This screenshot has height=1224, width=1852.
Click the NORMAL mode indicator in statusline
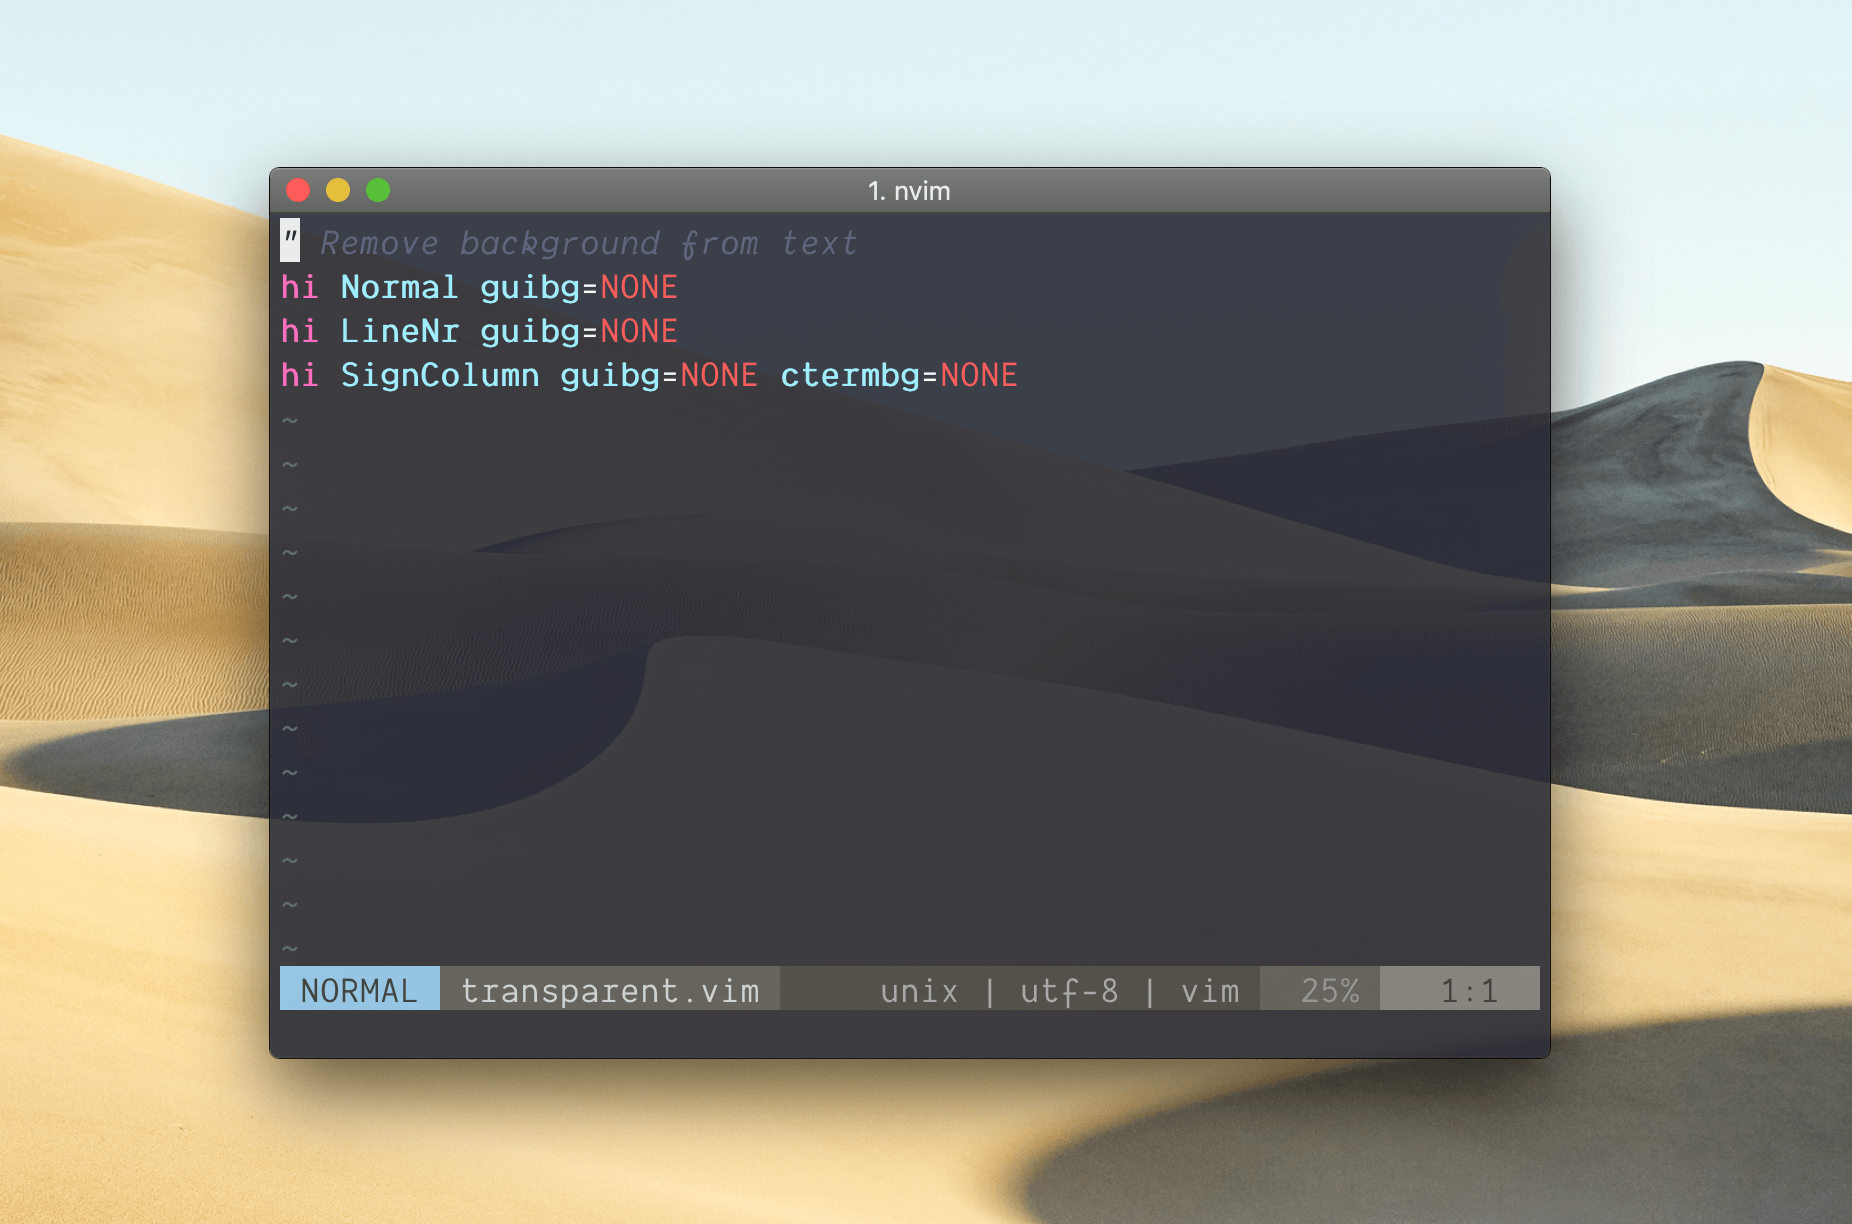tap(359, 990)
